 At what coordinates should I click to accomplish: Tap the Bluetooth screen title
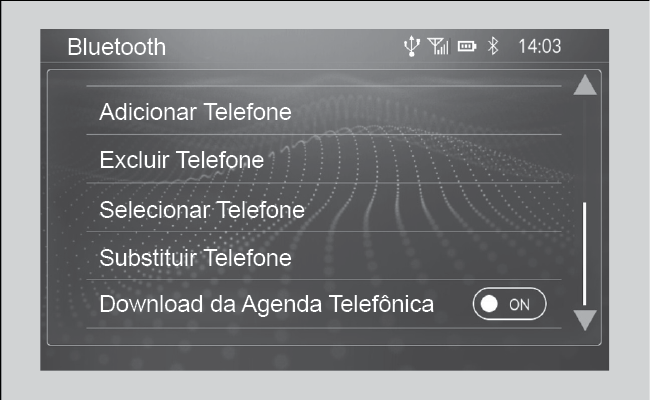pyautogui.click(x=116, y=46)
